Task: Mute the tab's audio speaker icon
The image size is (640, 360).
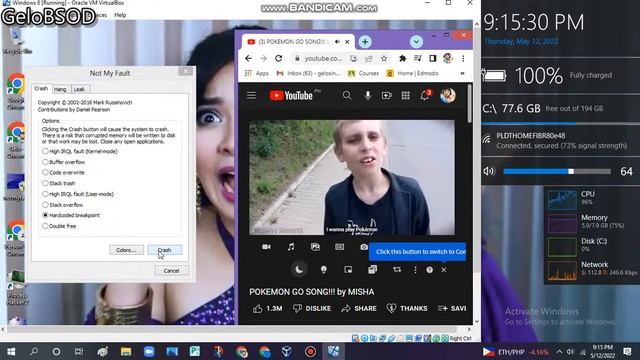Action: 338,42
